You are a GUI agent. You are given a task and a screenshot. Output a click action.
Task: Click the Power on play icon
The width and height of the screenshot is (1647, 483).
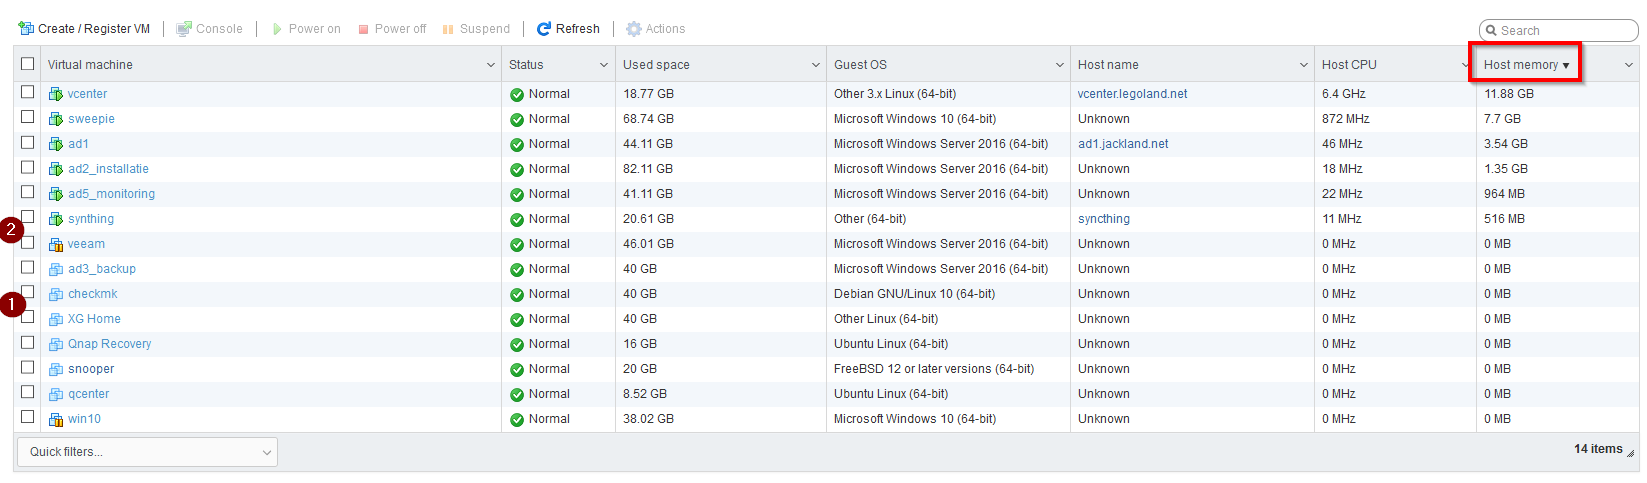[x=277, y=29]
